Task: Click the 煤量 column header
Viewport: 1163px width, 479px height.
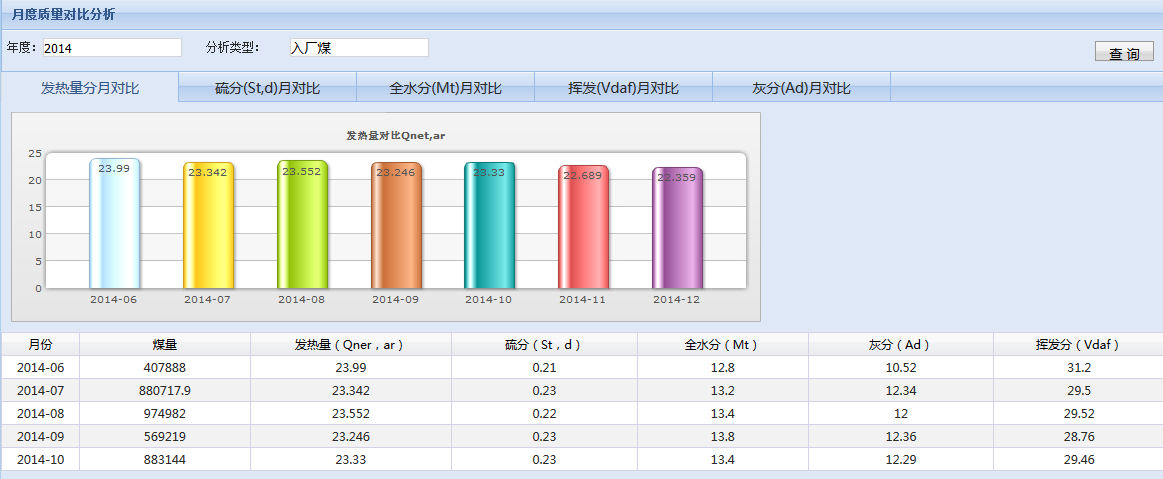Action: [165, 344]
